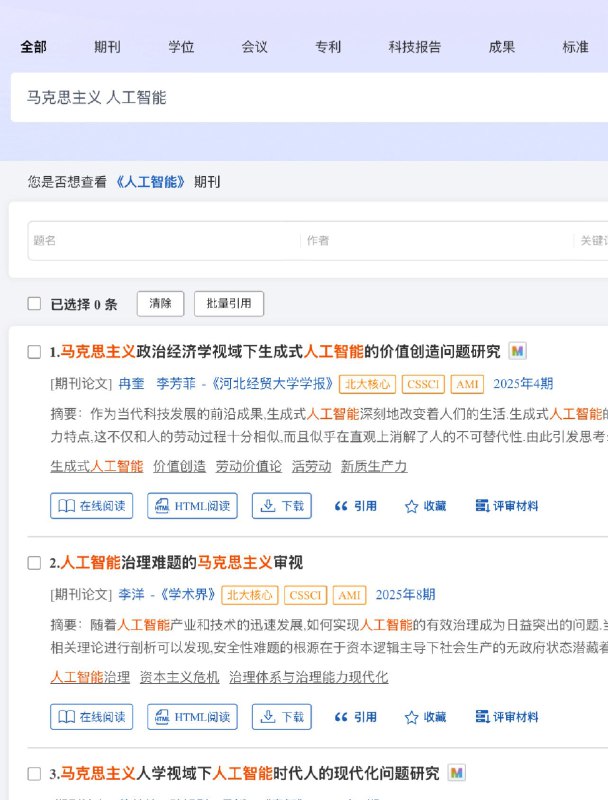Click 在线阅读 for result 1
Screen dimensions: 608x800
pos(92,506)
